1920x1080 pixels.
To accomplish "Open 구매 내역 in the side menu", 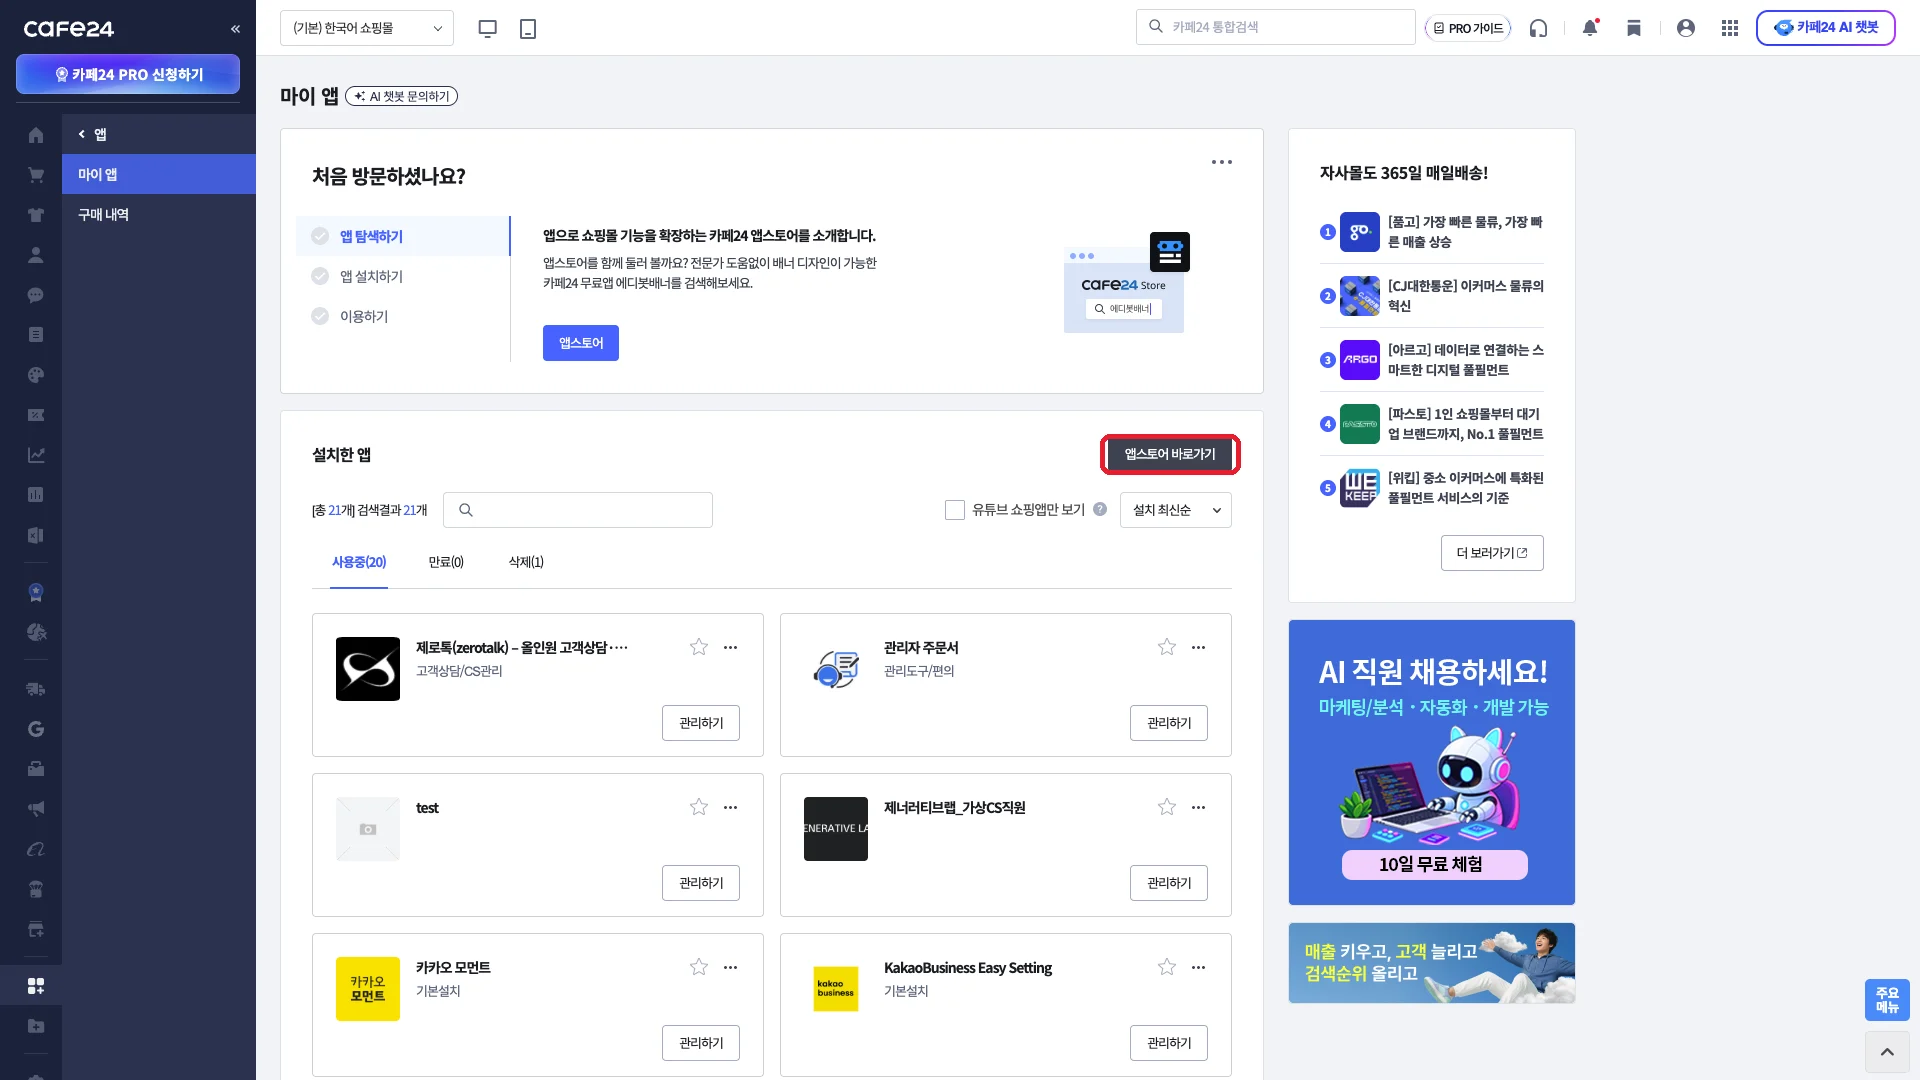I will (159, 214).
